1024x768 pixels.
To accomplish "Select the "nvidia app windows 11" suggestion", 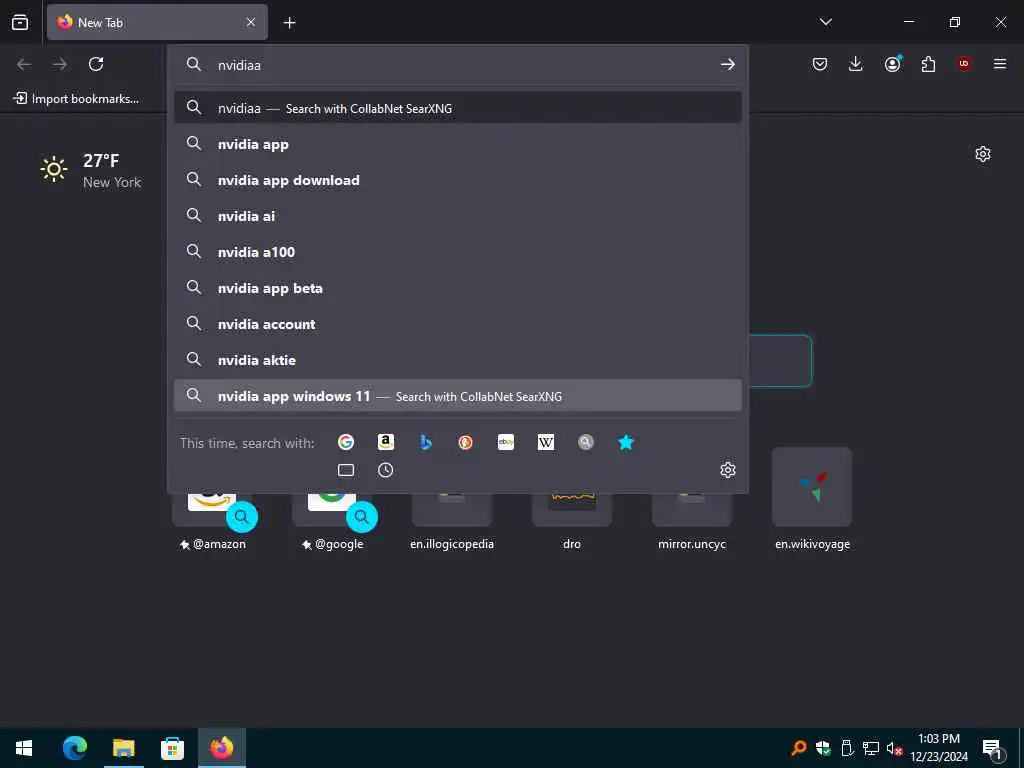I will click(458, 396).
